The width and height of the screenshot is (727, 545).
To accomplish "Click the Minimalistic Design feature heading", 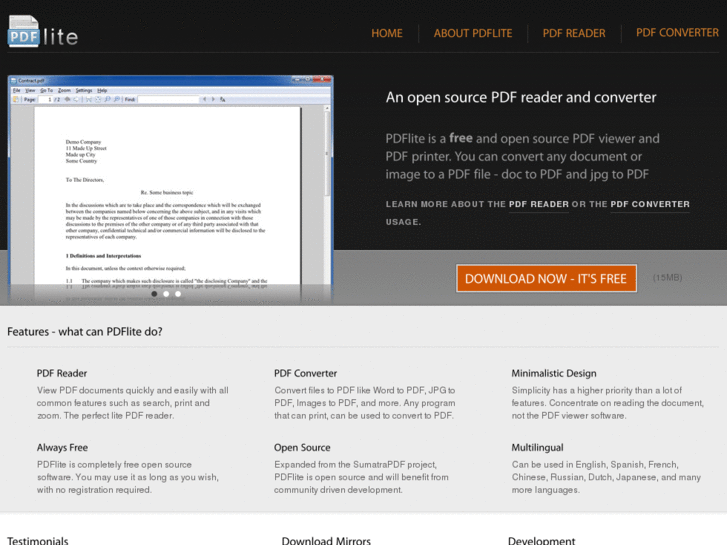I will click(x=554, y=373).
